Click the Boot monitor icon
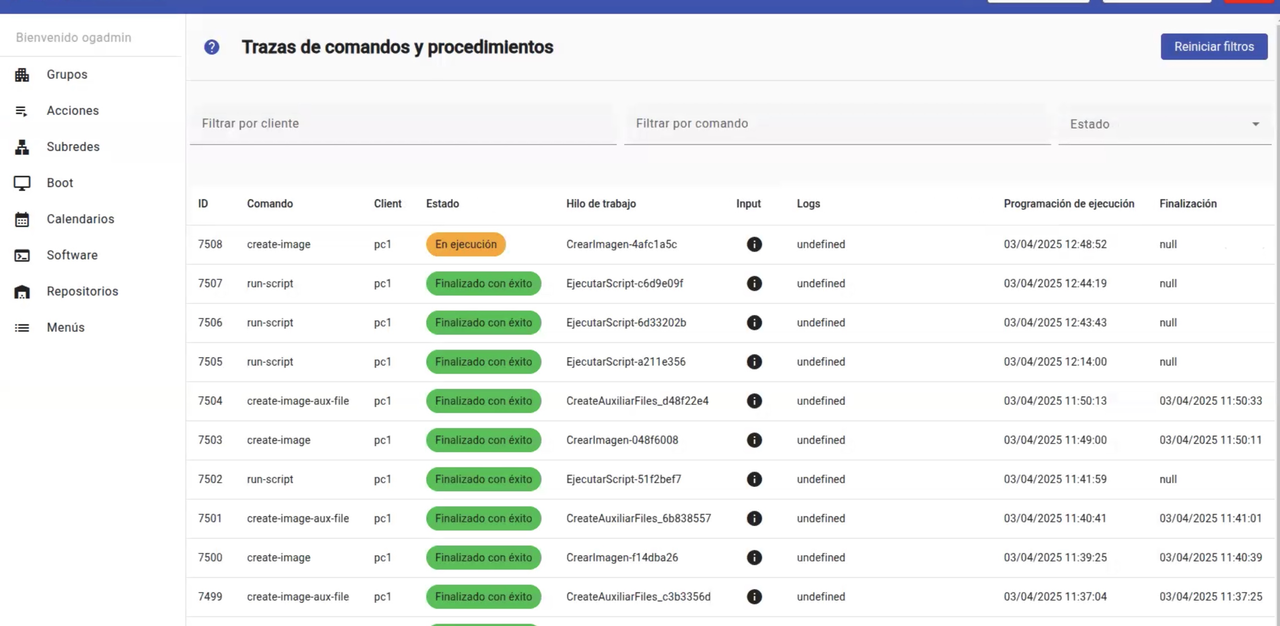 pos(22,183)
